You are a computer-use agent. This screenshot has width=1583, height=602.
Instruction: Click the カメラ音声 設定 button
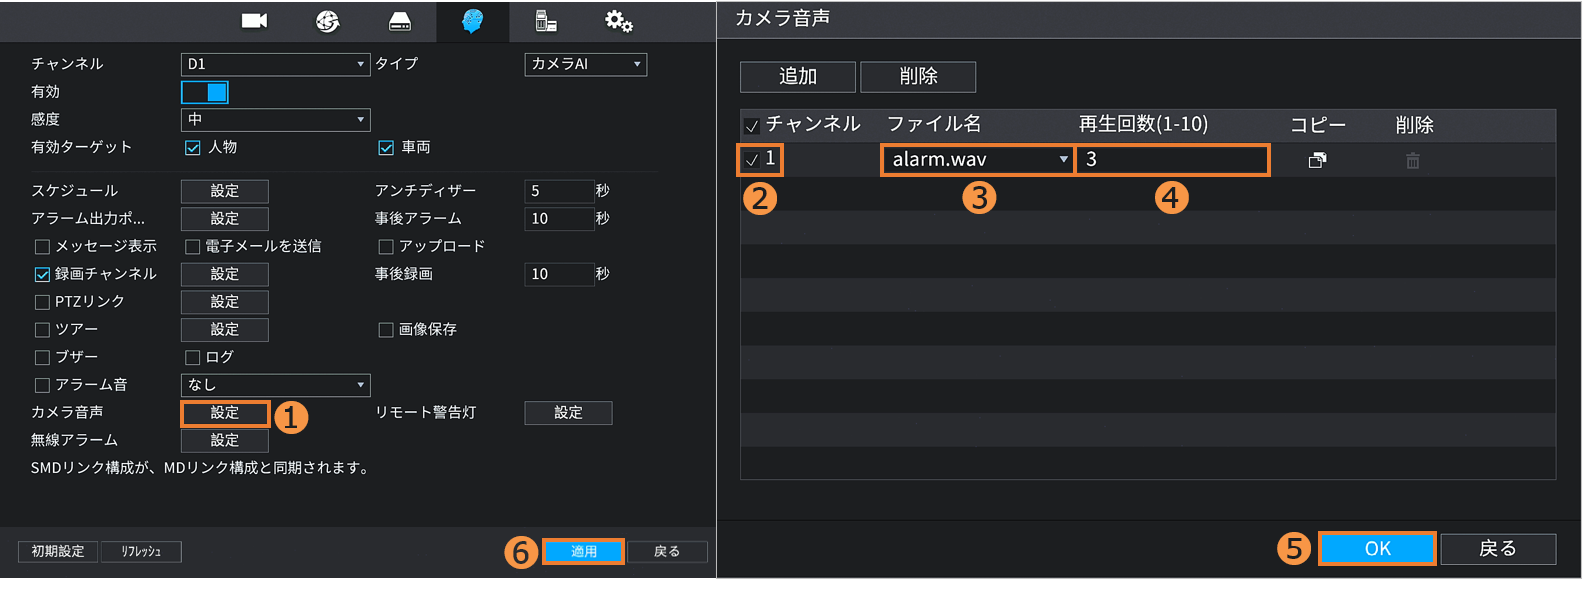pyautogui.click(x=225, y=413)
